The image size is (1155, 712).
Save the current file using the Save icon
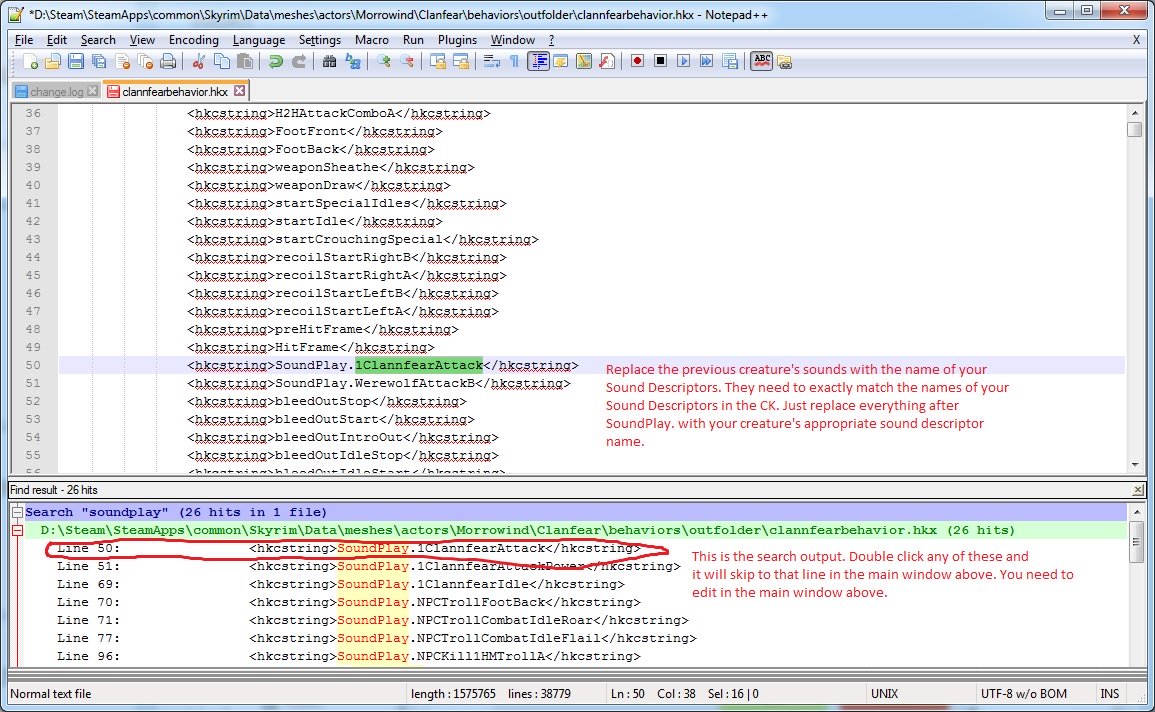coord(75,62)
